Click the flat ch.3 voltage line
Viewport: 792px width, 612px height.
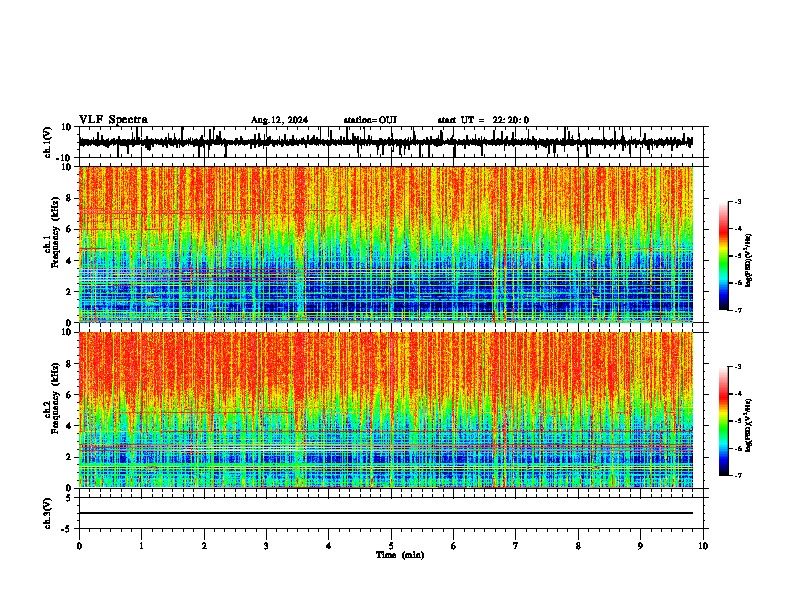(386, 513)
